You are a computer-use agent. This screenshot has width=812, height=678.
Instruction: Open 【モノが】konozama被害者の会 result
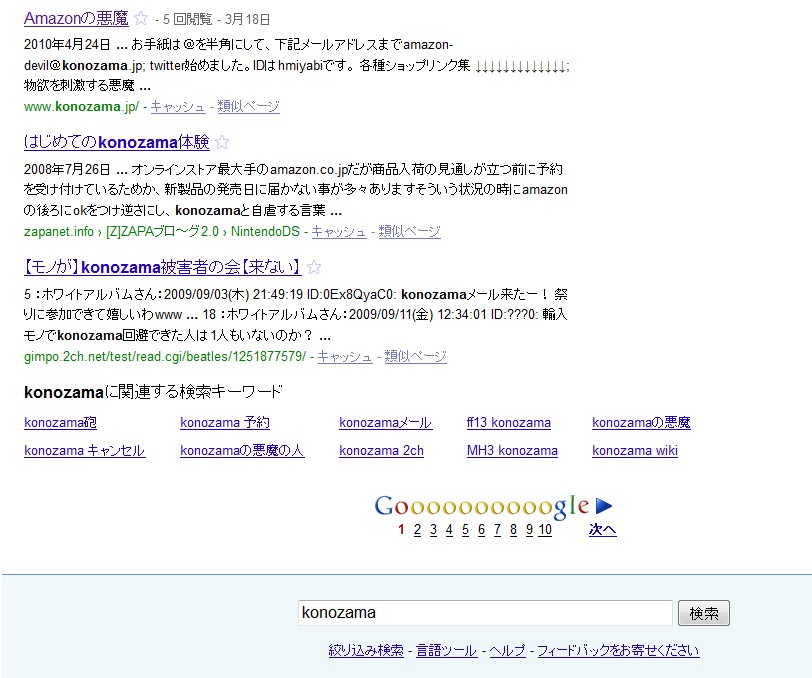point(162,267)
